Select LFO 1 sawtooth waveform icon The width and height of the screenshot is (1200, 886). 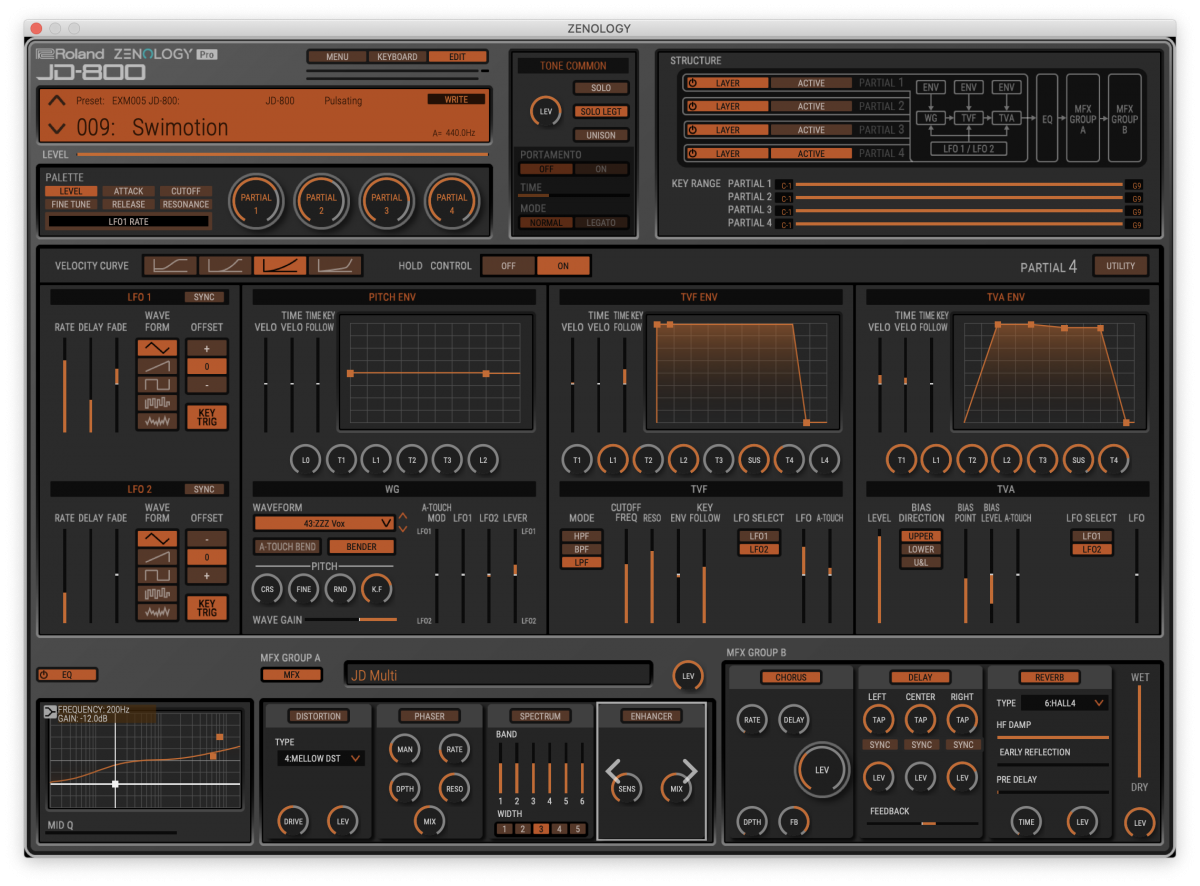click(158, 366)
